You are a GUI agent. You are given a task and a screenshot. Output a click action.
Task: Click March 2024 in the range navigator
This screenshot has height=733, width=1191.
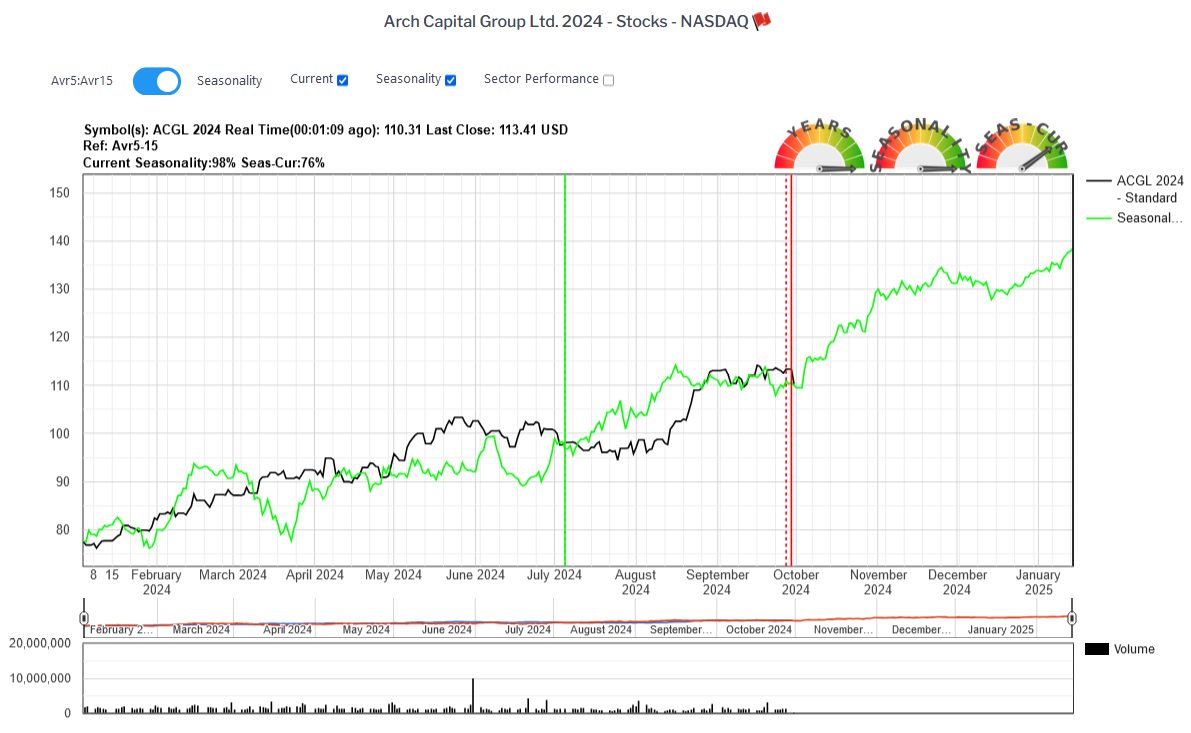(201, 630)
